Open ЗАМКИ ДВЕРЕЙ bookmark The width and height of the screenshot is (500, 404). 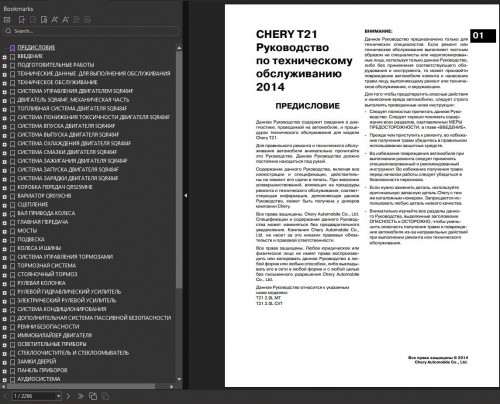[x=37, y=362]
